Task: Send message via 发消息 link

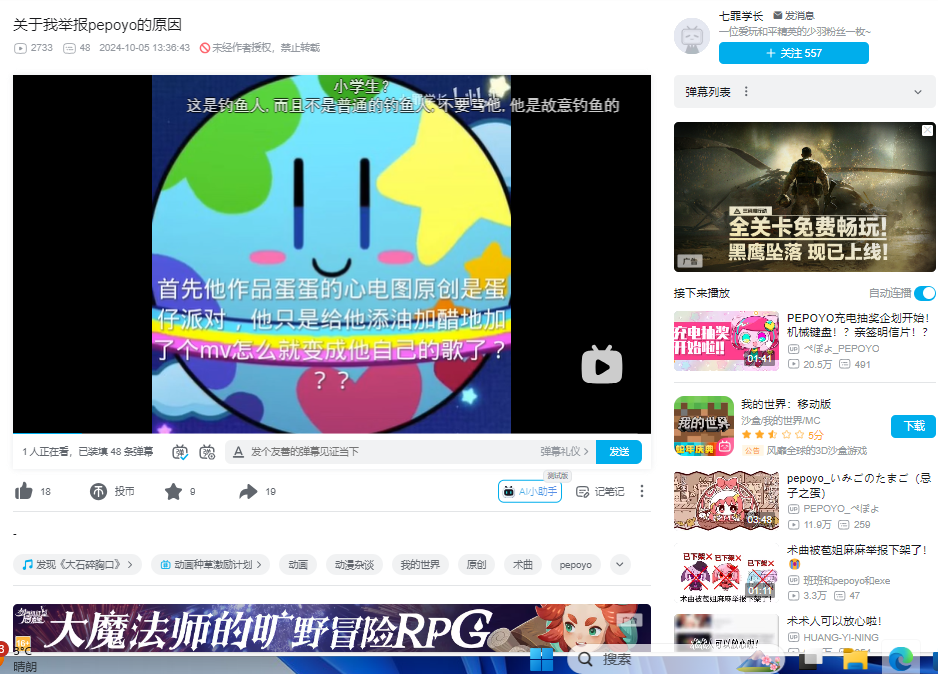Action: pos(794,16)
